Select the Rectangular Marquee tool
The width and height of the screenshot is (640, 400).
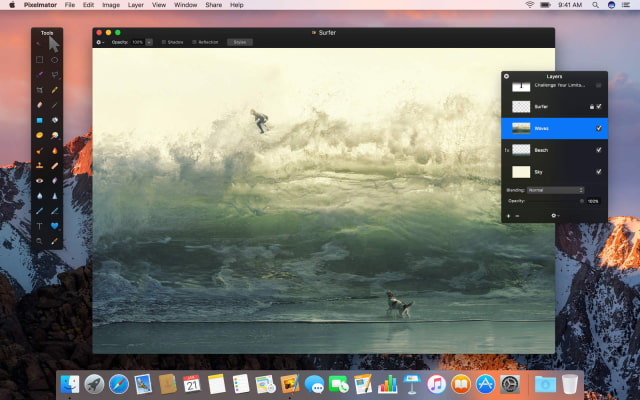click(40, 60)
